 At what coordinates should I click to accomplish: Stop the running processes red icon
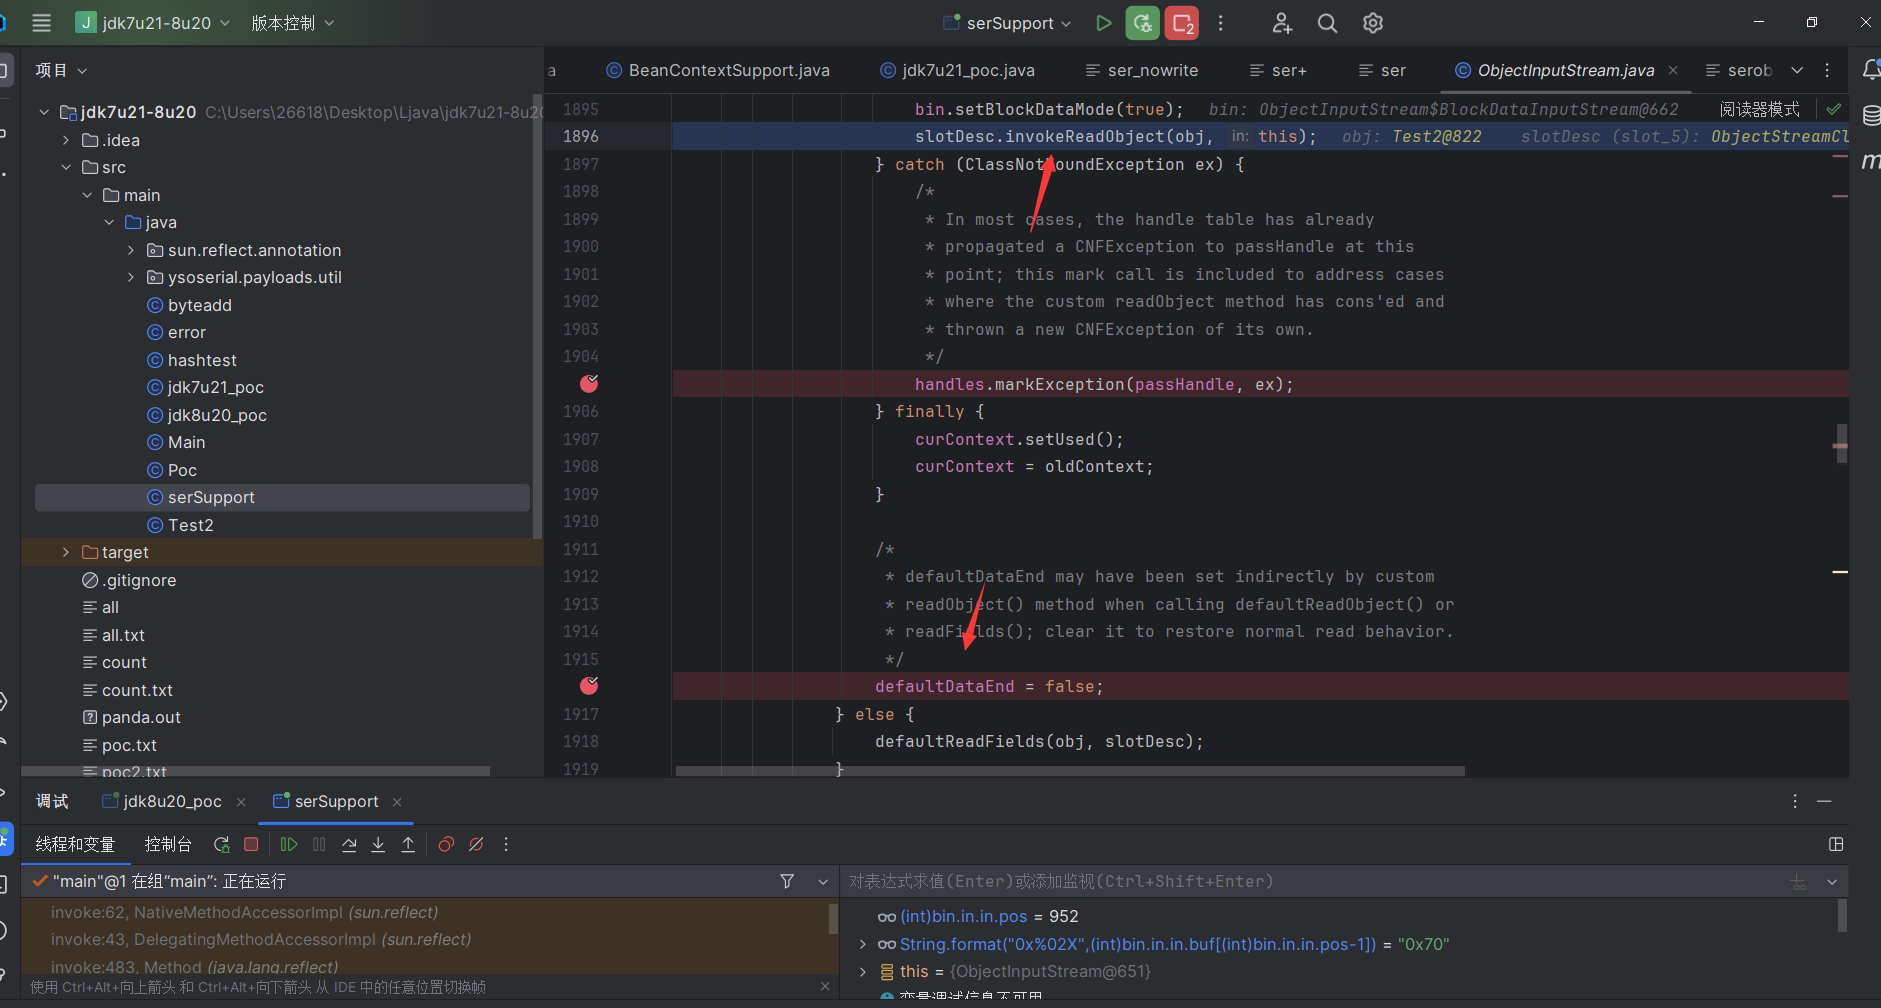click(x=1182, y=22)
